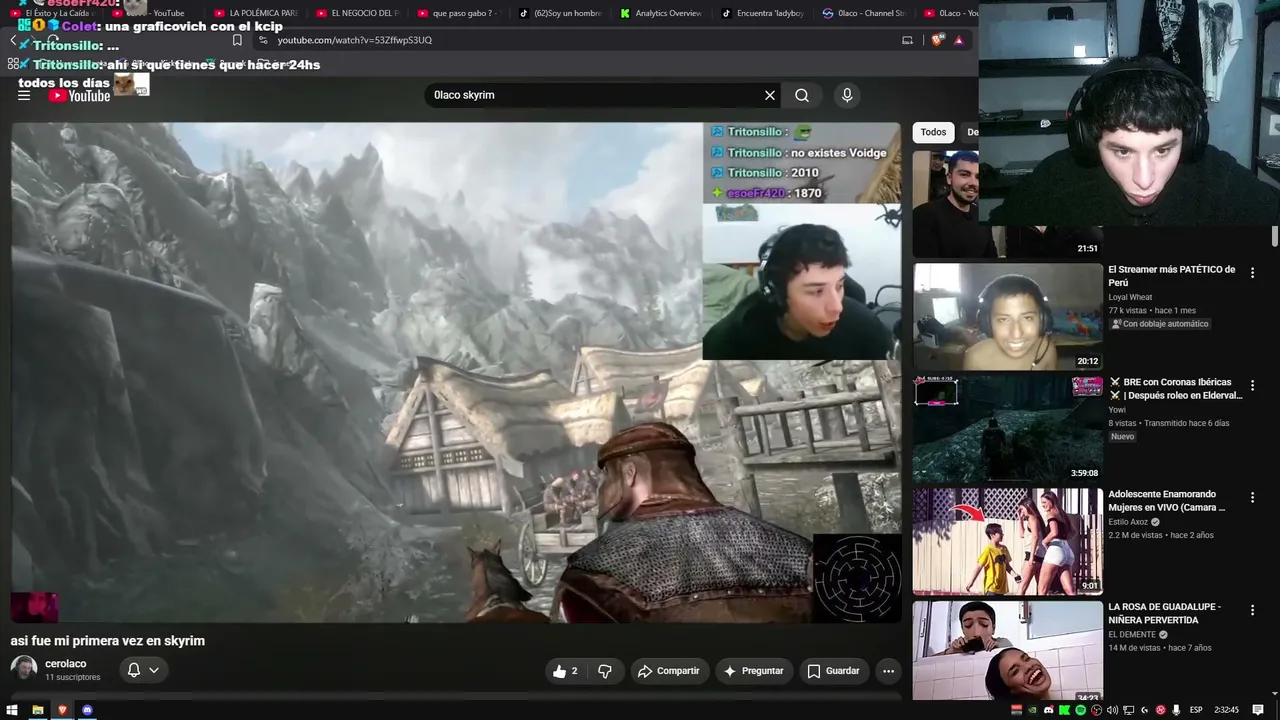Open the clock showing 2:32:45
1280x720 pixels.
click(1226, 710)
